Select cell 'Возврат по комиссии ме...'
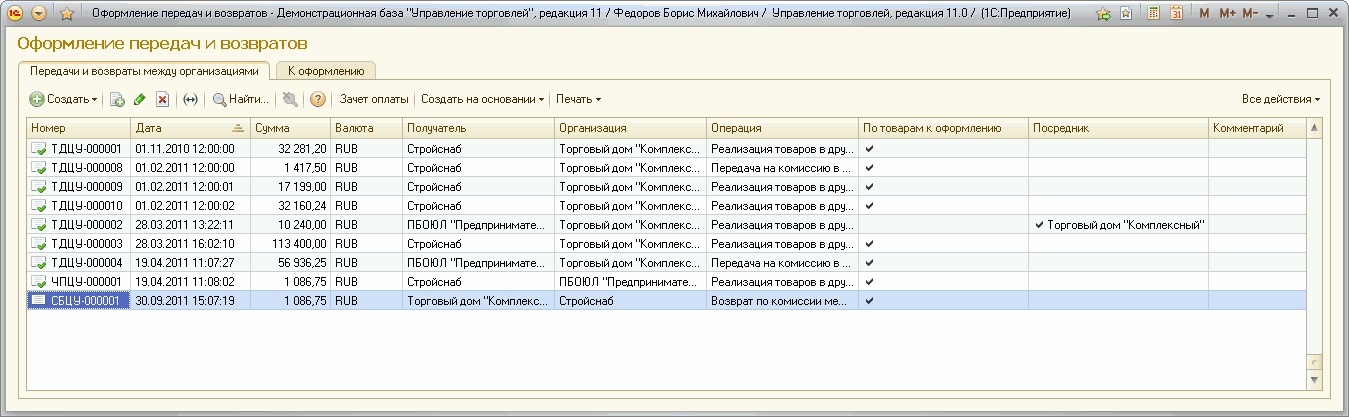 click(782, 300)
